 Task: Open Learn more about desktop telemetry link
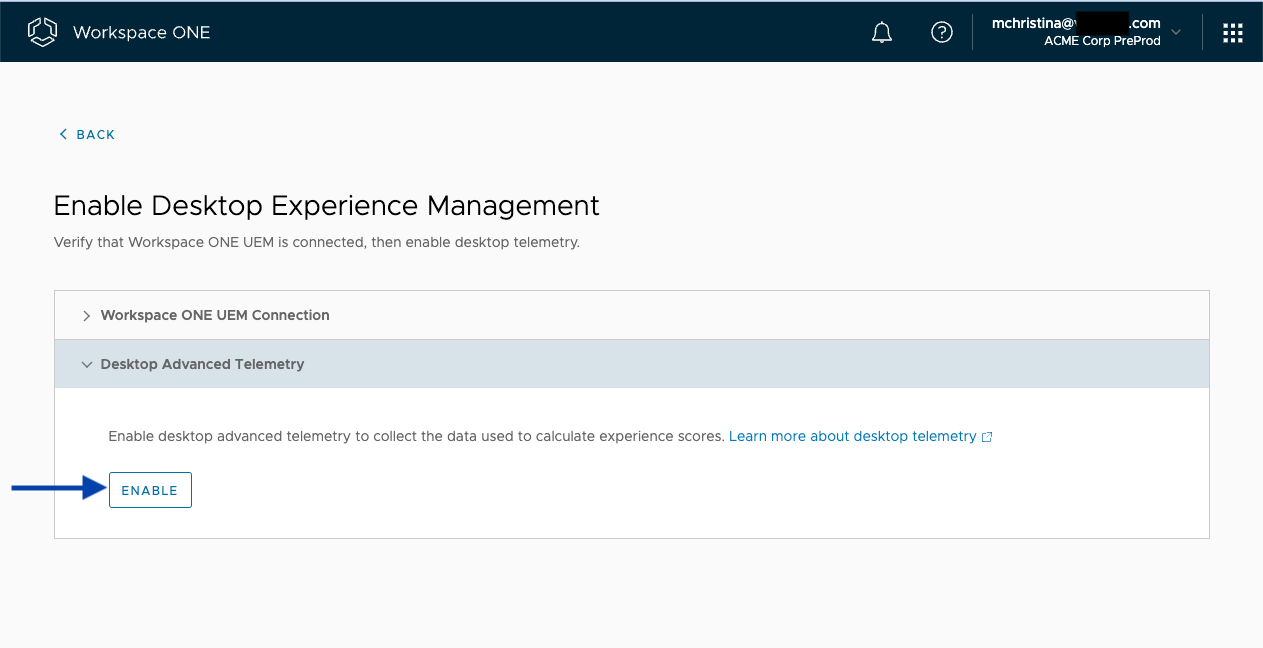coord(852,436)
